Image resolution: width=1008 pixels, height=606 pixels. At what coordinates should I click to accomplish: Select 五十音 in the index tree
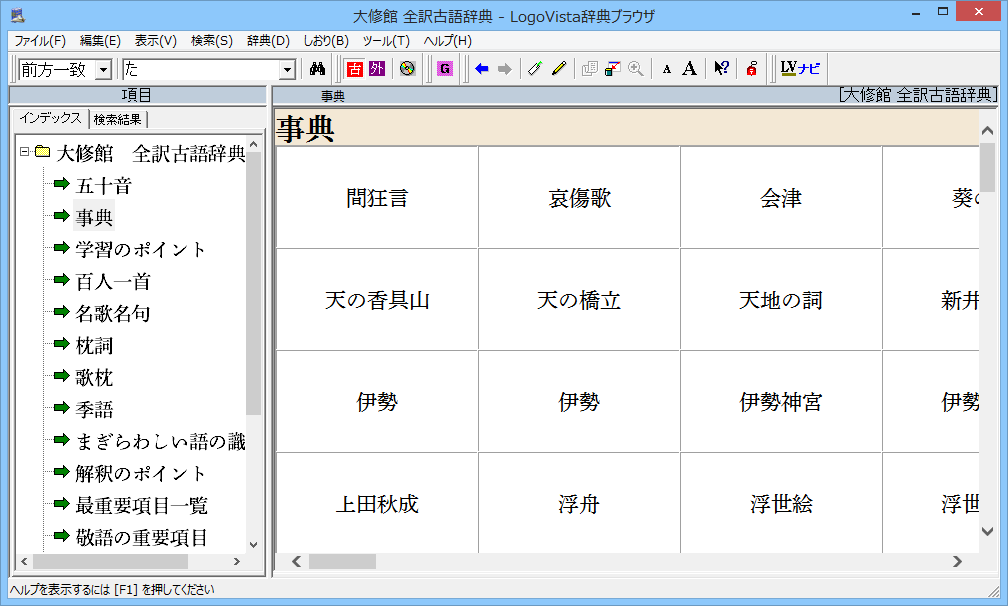point(104,186)
